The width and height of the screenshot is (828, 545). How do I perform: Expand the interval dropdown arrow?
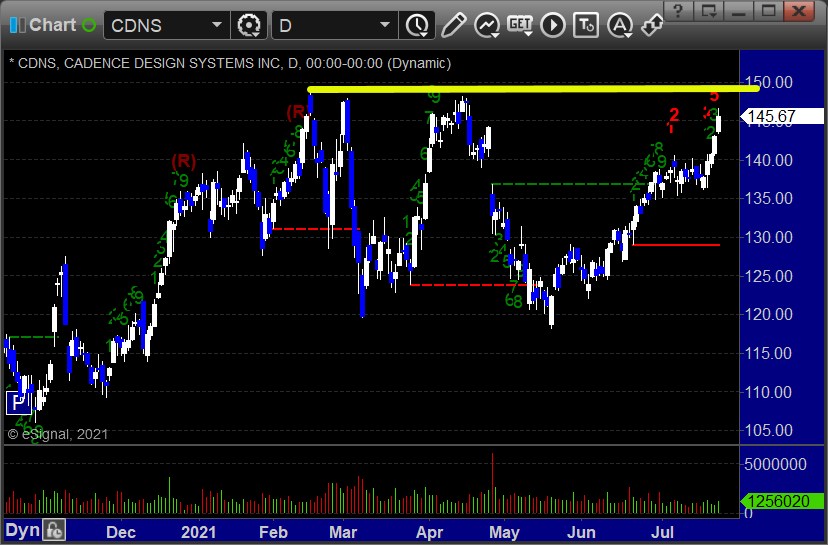tap(385, 25)
